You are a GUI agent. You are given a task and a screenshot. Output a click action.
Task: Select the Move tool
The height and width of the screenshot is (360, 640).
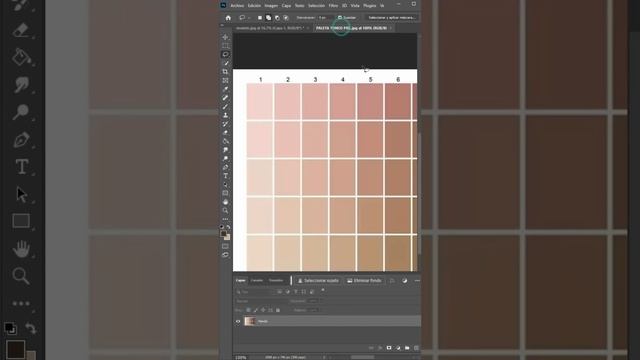pyautogui.click(x=225, y=37)
